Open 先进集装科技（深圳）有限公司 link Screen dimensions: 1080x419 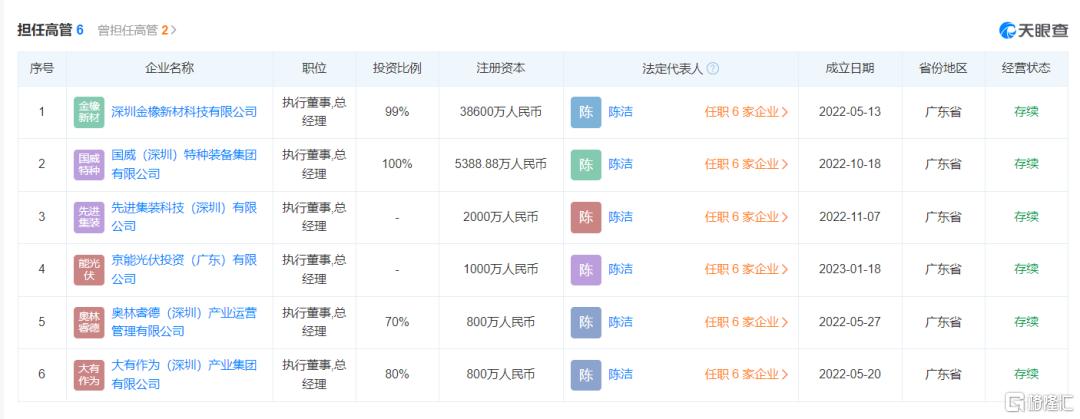click(x=184, y=216)
